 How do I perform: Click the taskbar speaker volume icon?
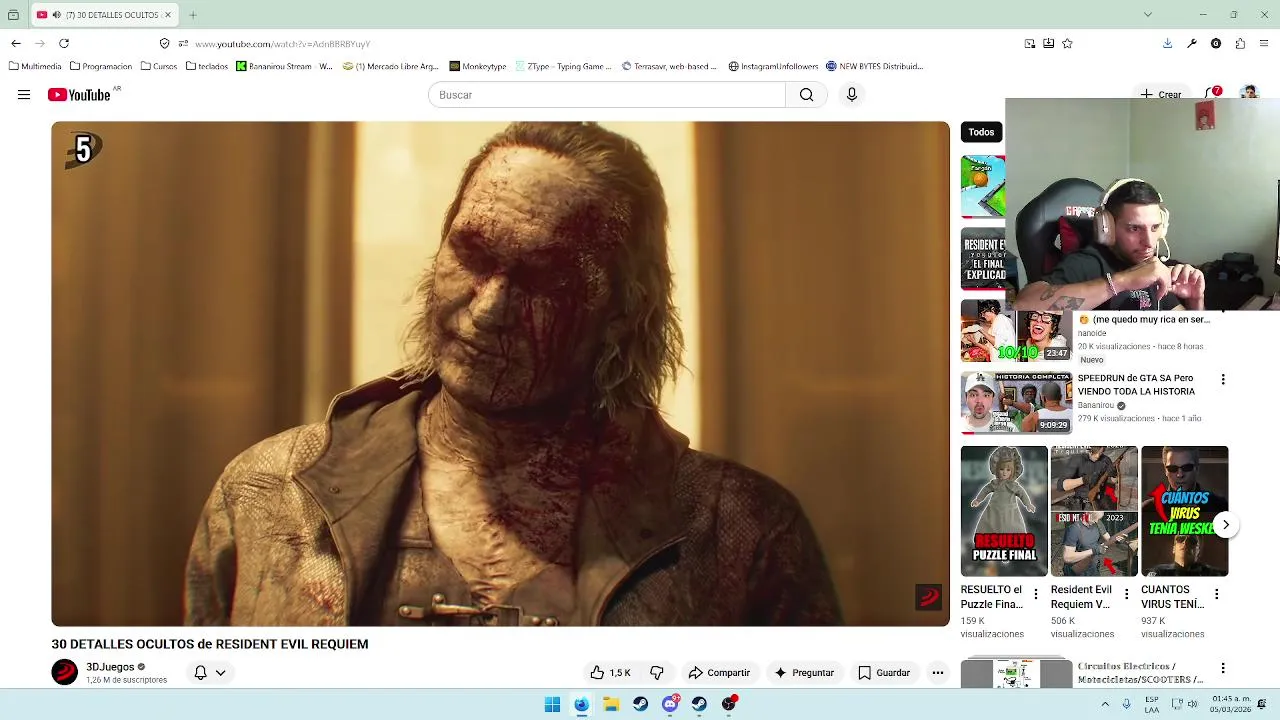[1193, 704]
